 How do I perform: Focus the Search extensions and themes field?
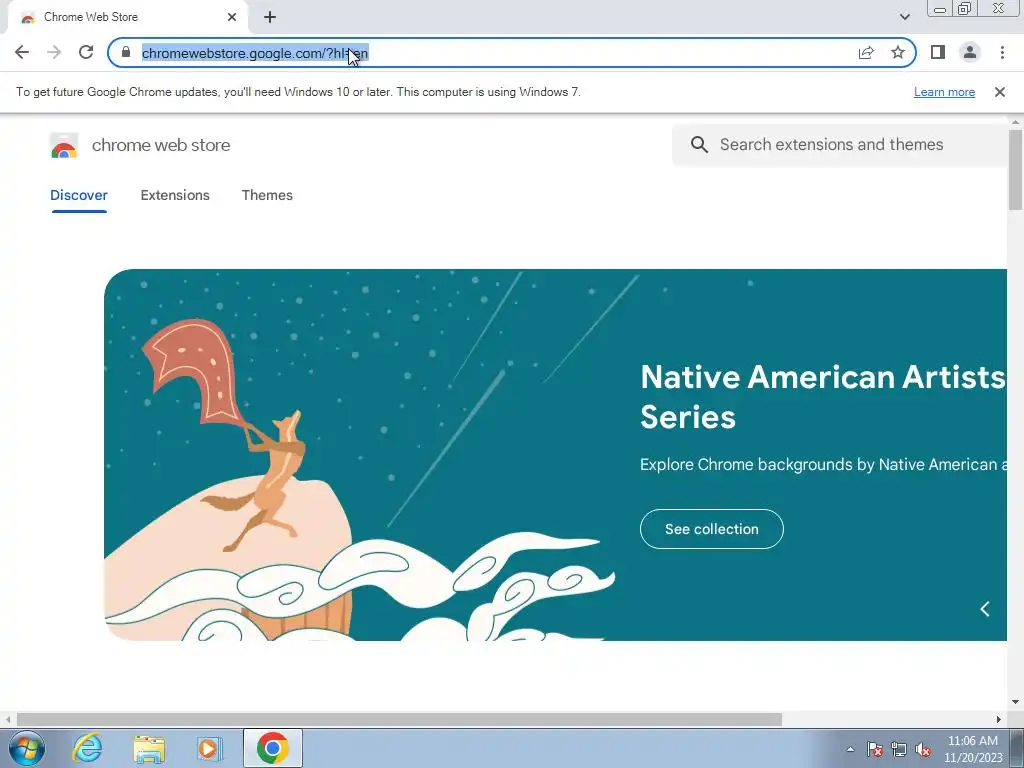pos(842,144)
